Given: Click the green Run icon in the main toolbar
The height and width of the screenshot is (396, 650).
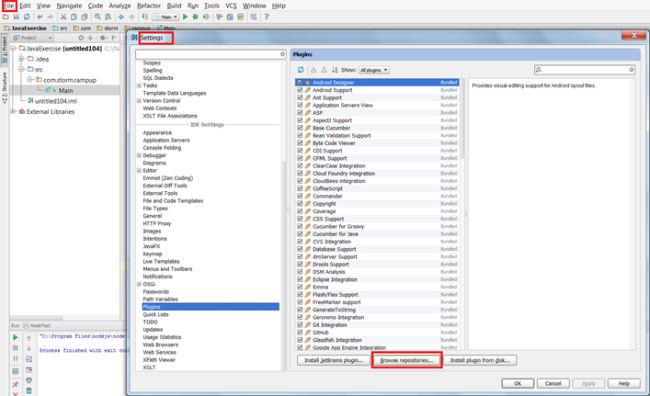Looking at the screenshot, I should 185,17.
